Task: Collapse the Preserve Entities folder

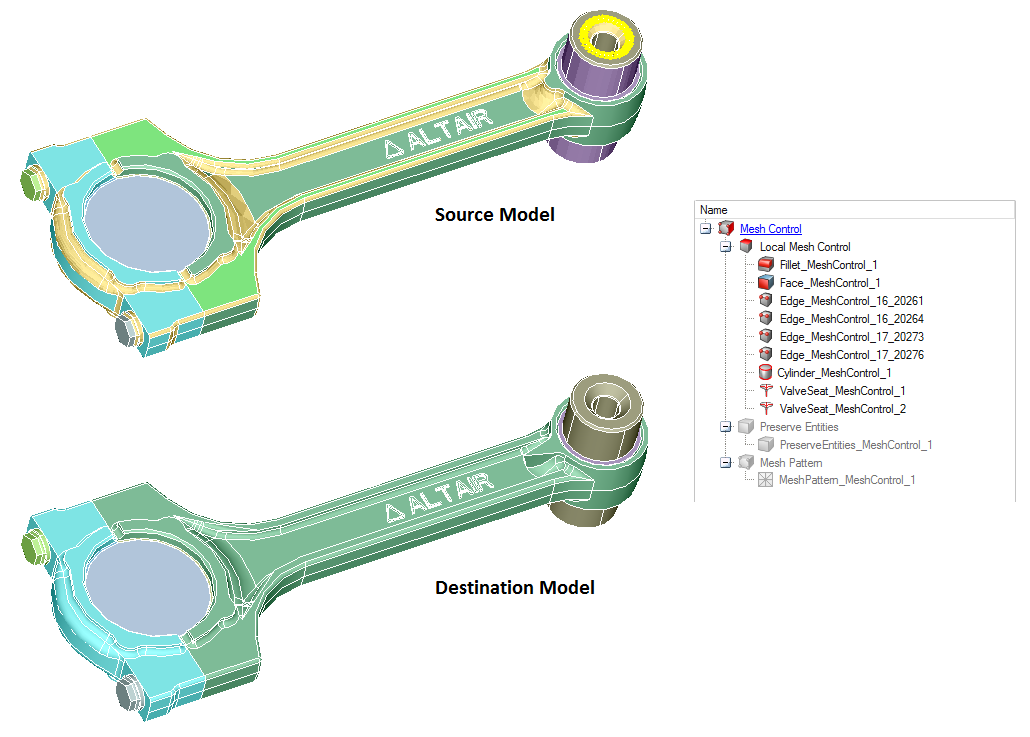Action: coord(726,427)
